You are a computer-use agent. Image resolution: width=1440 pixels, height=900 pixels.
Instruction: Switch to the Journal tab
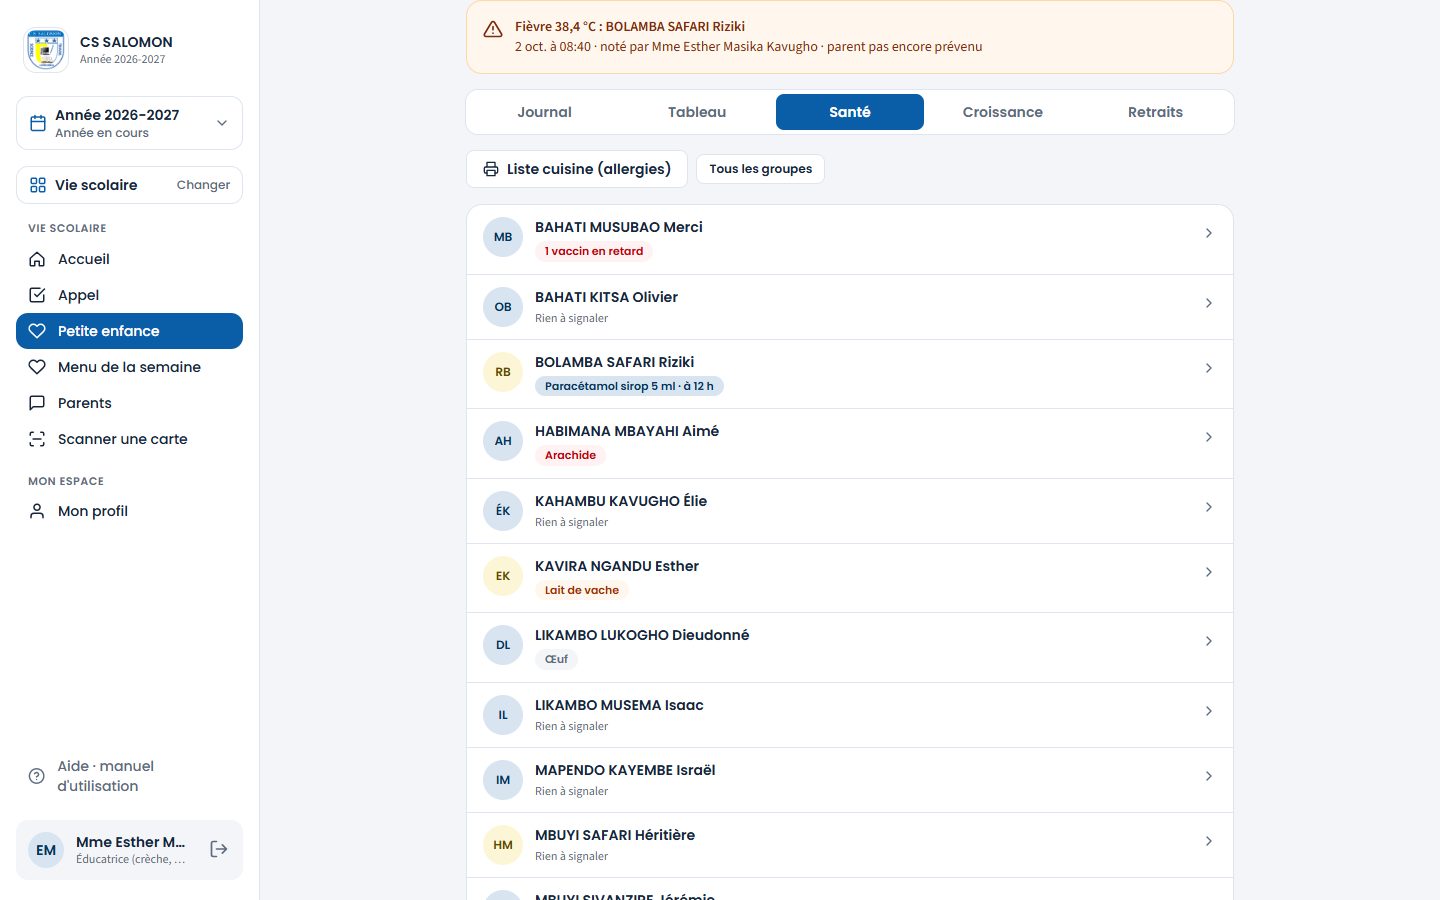click(x=545, y=112)
